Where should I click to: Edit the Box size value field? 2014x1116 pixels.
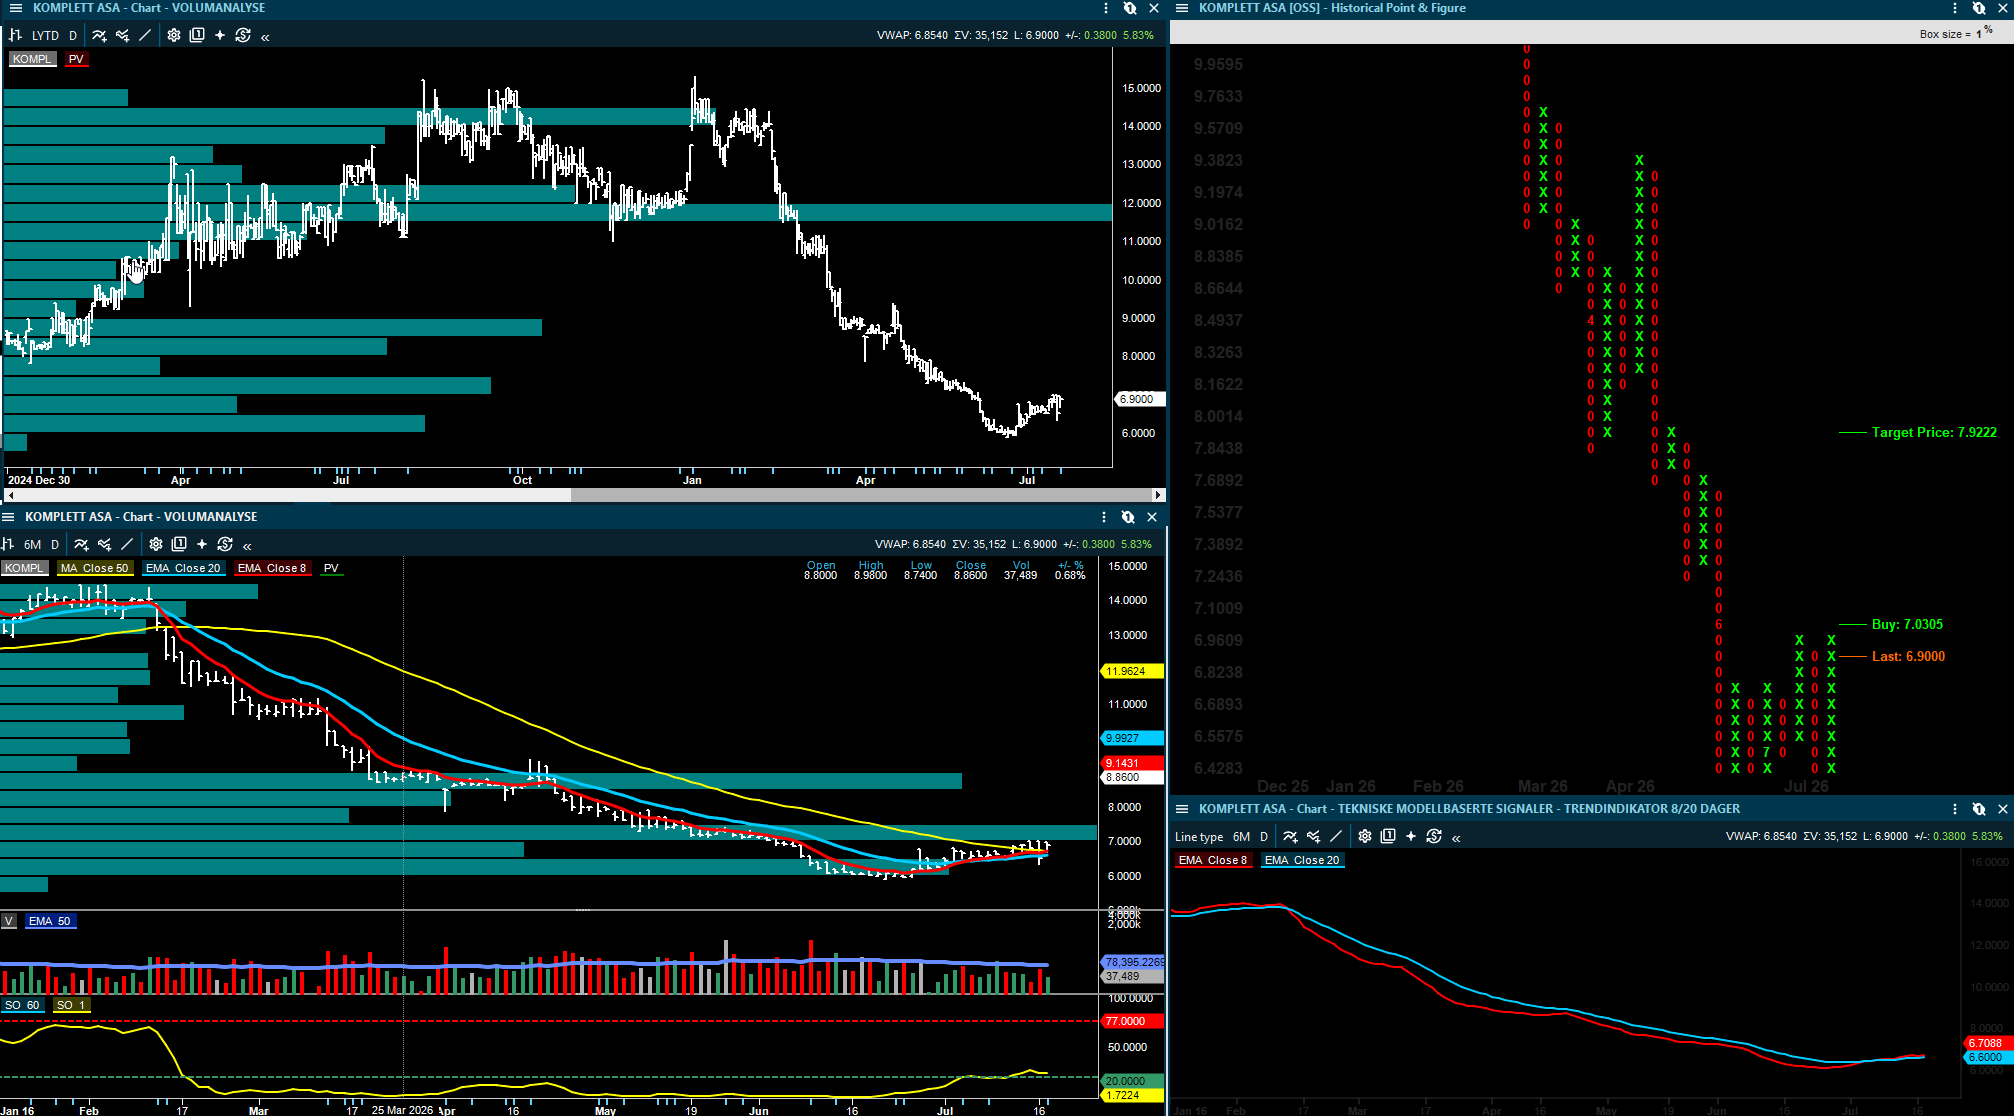pyautogui.click(x=1978, y=34)
